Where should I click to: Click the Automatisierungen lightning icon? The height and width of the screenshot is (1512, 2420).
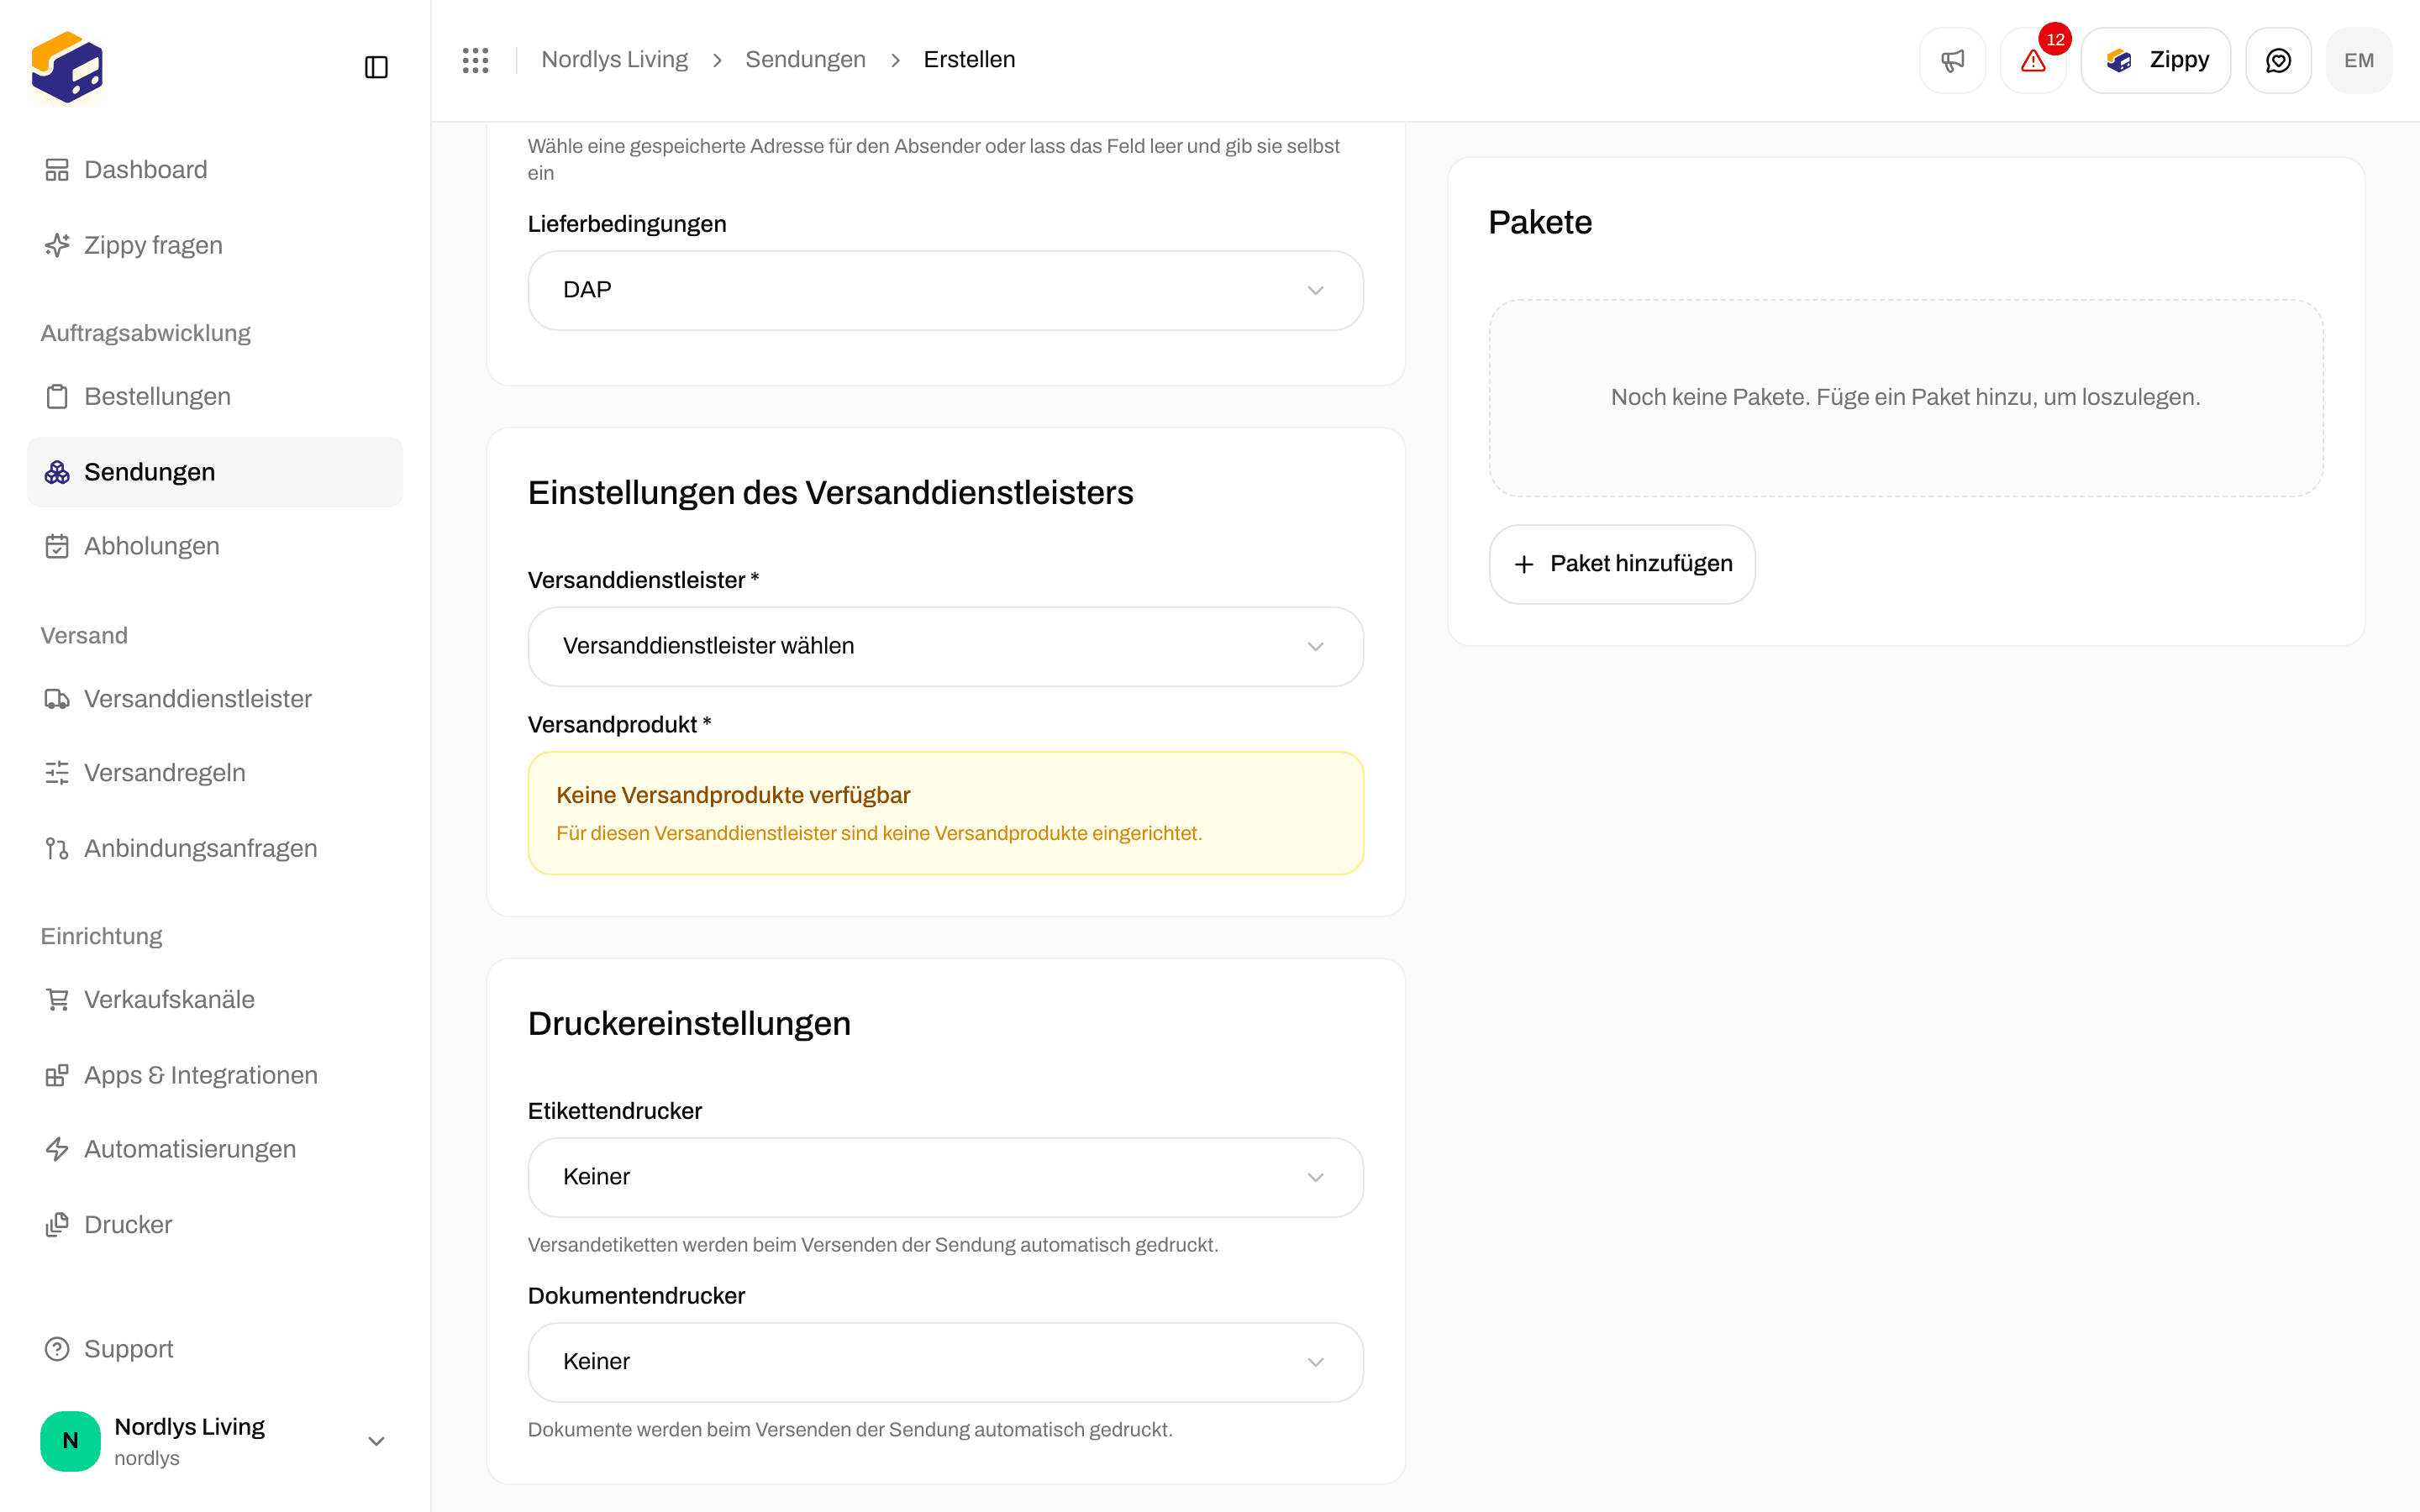57,1149
